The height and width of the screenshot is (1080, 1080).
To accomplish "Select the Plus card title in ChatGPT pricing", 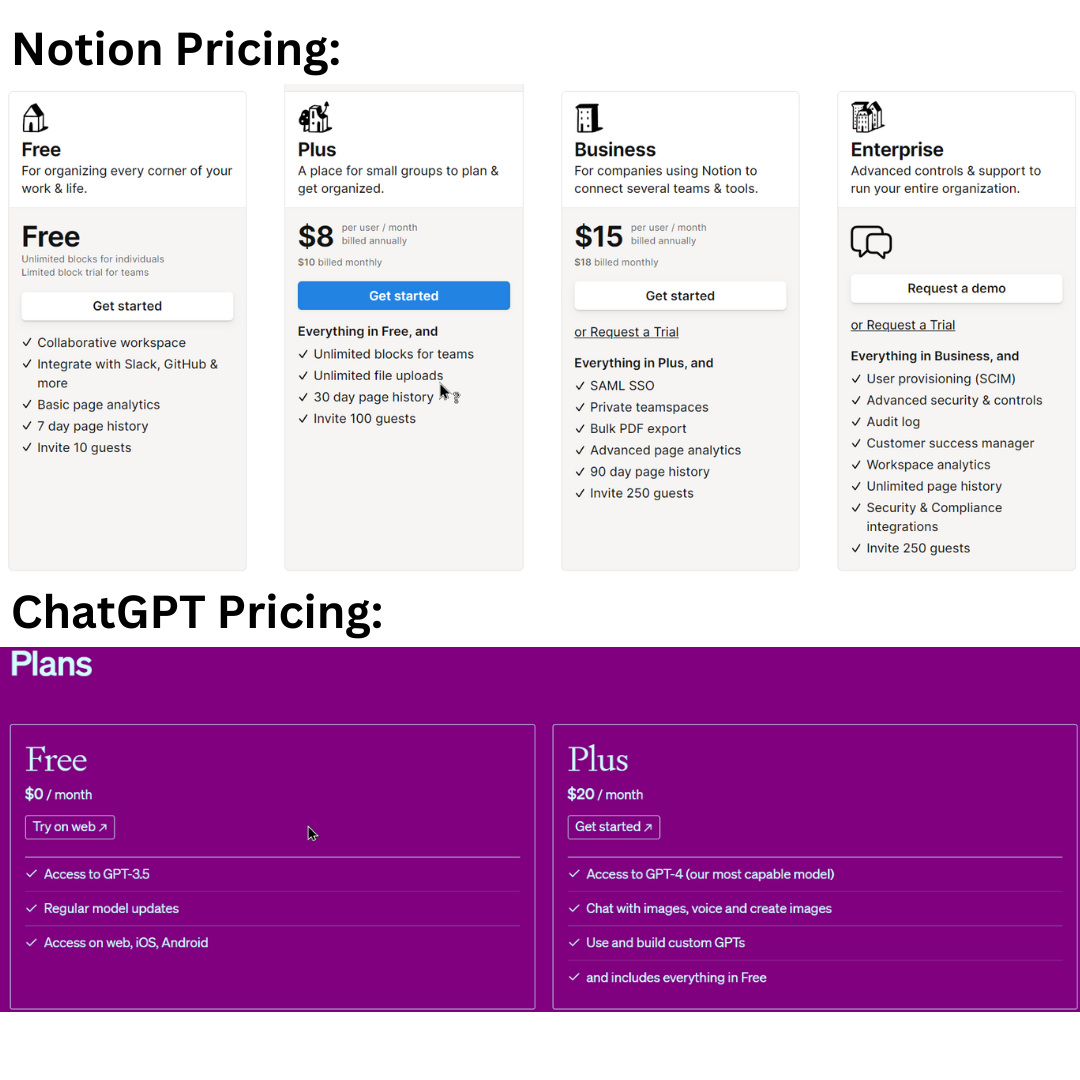I will (x=597, y=760).
